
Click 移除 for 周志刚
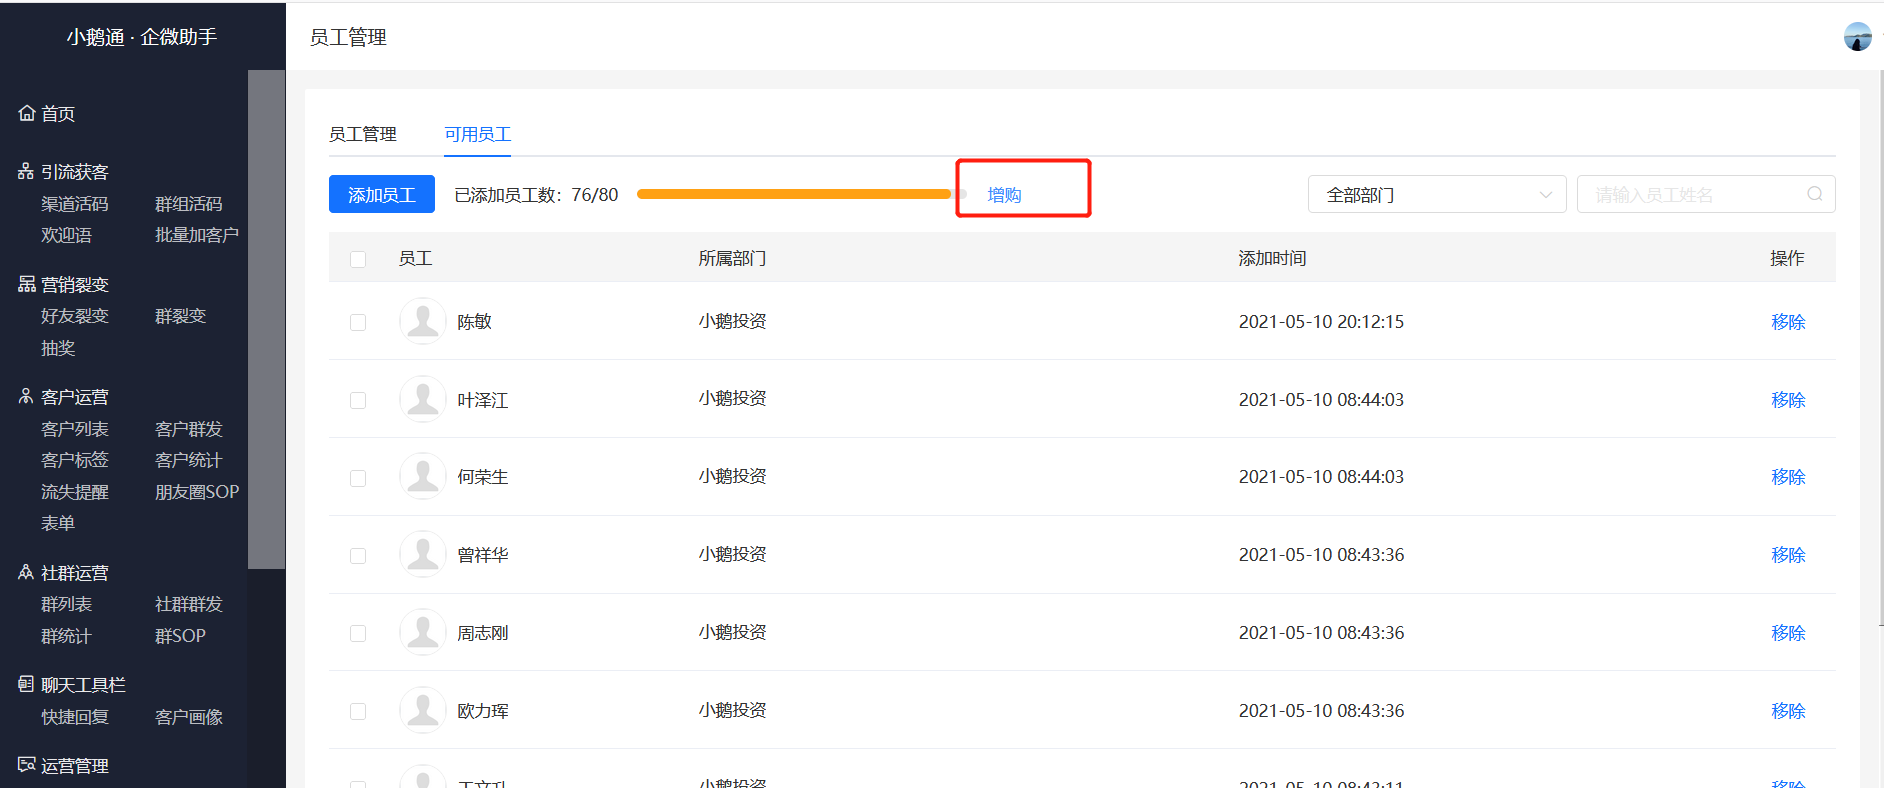tap(1788, 632)
